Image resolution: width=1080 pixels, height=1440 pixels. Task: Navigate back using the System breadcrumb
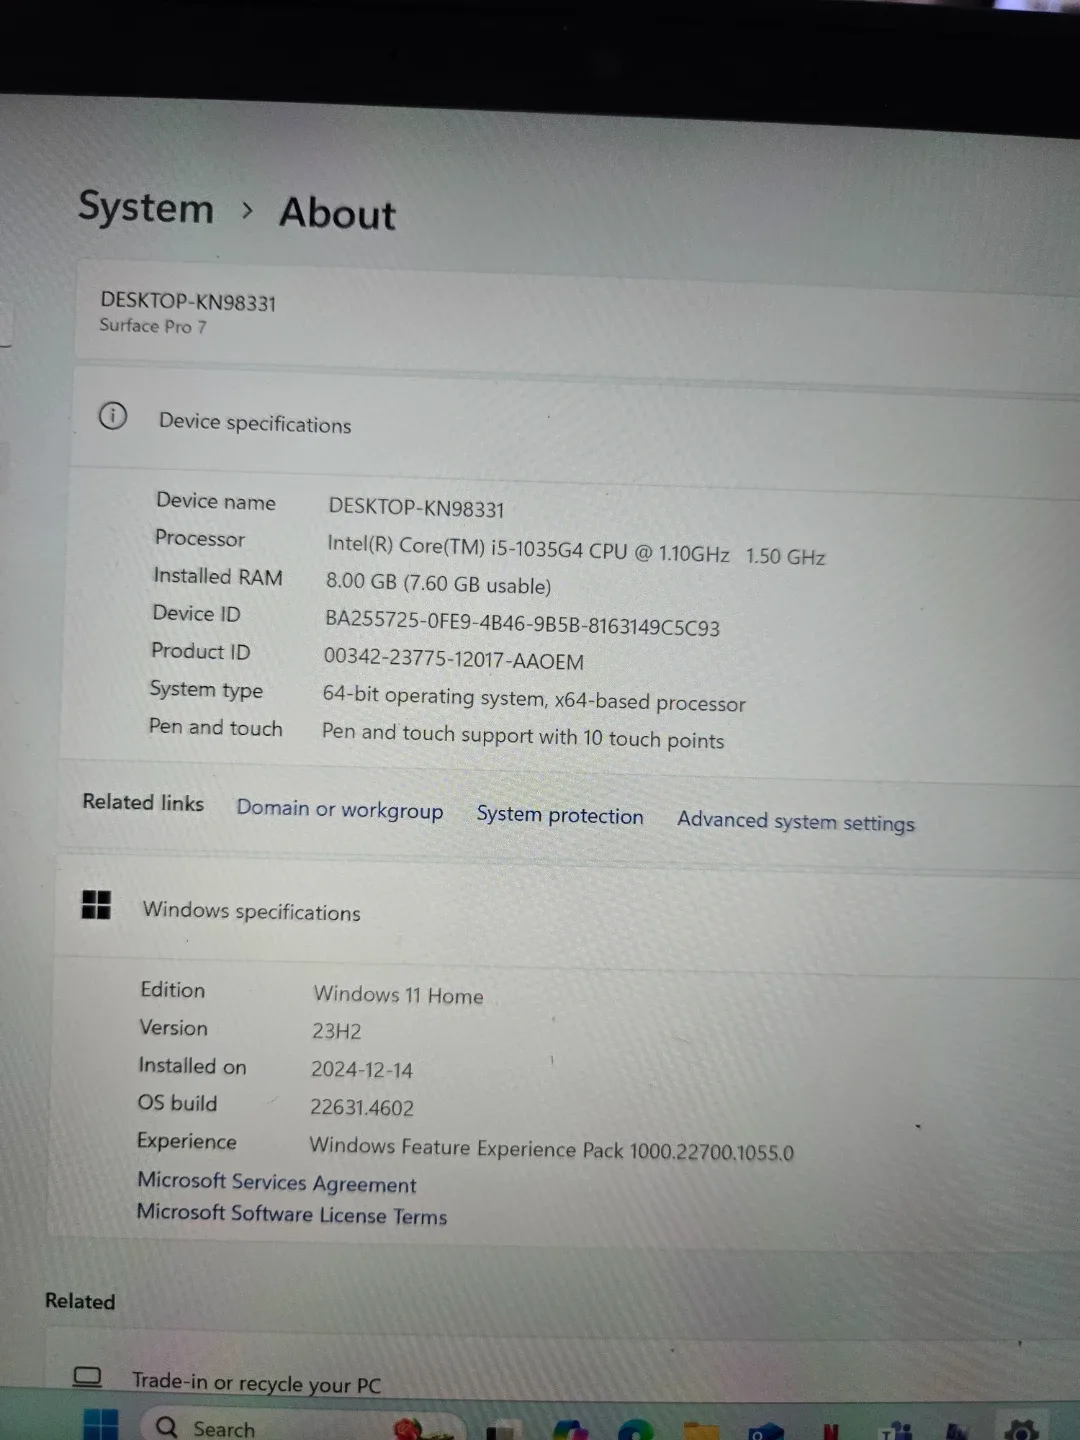pyautogui.click(x=146, y=208)
